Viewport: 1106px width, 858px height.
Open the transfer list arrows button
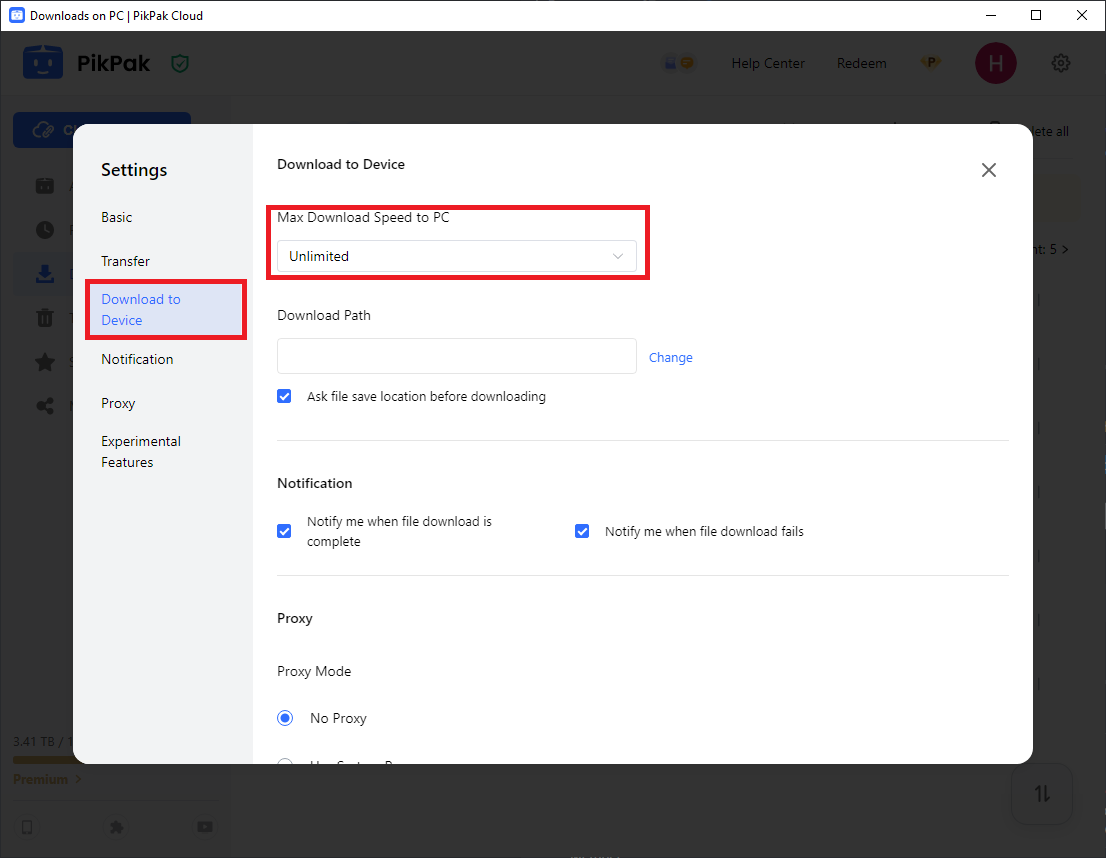pos(1042,794)
